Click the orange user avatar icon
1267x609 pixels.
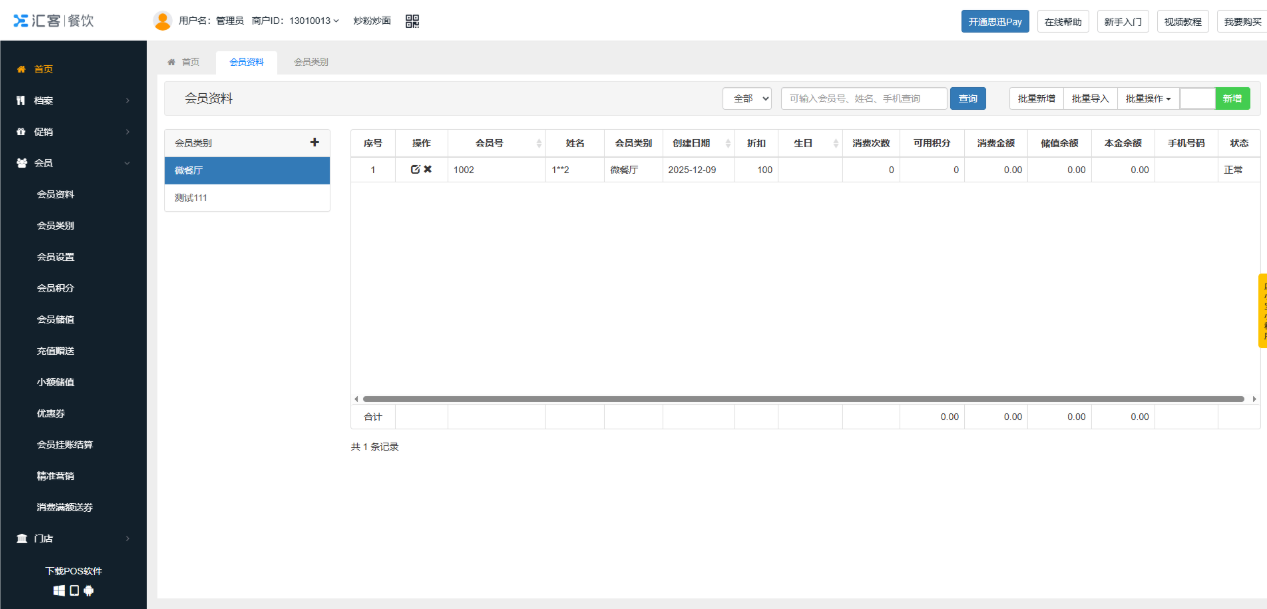162,21
